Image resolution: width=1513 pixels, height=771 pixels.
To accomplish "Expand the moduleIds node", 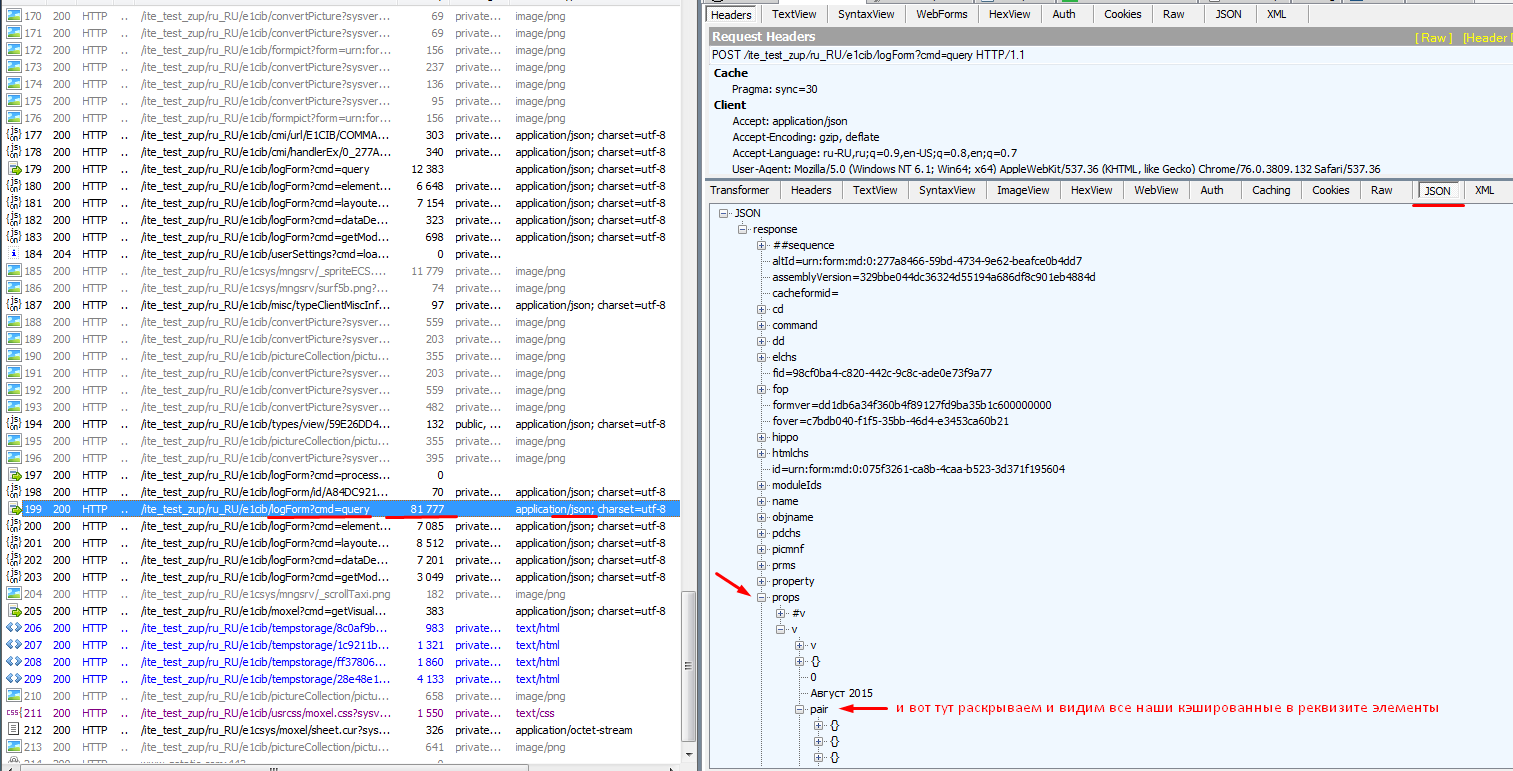I will (x=762, y=485).
